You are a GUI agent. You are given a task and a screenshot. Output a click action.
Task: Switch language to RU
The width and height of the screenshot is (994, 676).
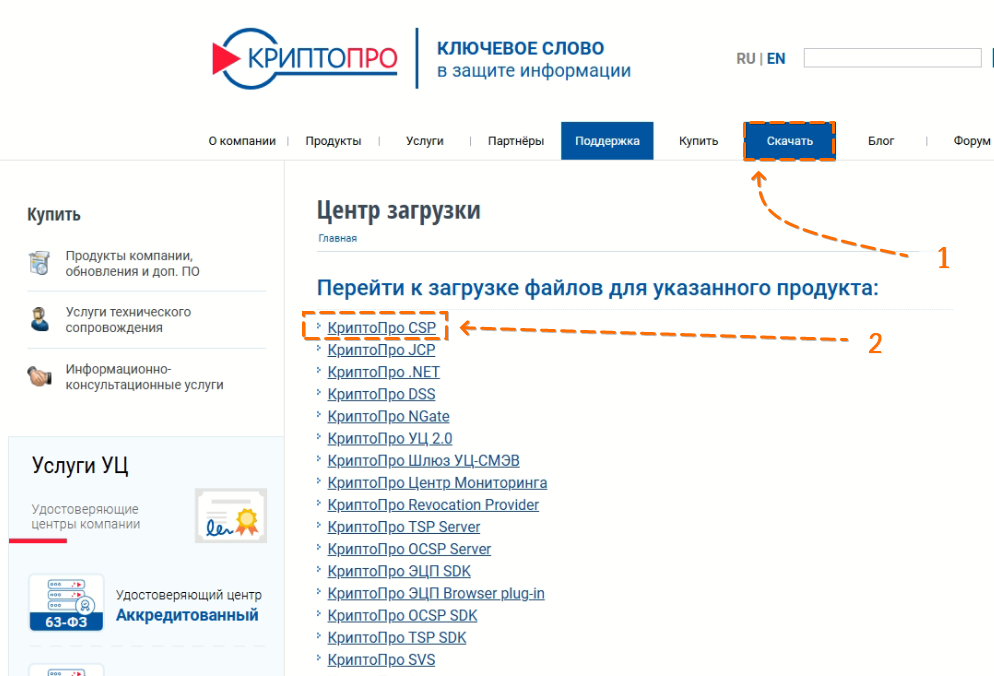[x=746, y=58]
